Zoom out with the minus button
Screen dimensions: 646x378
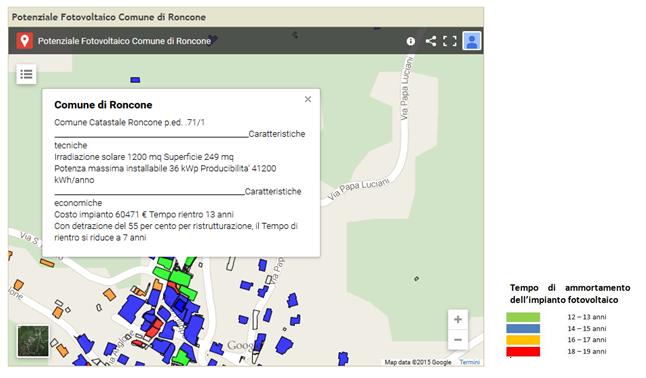tap(458, 340)
